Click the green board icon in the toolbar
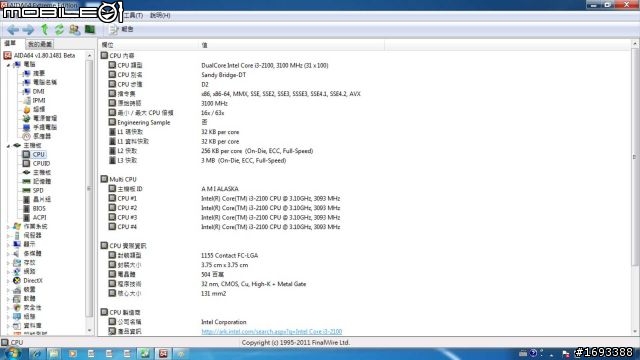 90,29
